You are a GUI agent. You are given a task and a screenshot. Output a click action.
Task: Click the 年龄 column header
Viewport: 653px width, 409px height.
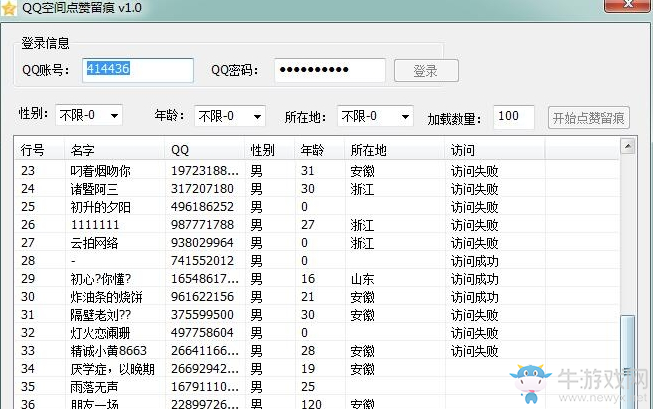(x=320, y=150)
